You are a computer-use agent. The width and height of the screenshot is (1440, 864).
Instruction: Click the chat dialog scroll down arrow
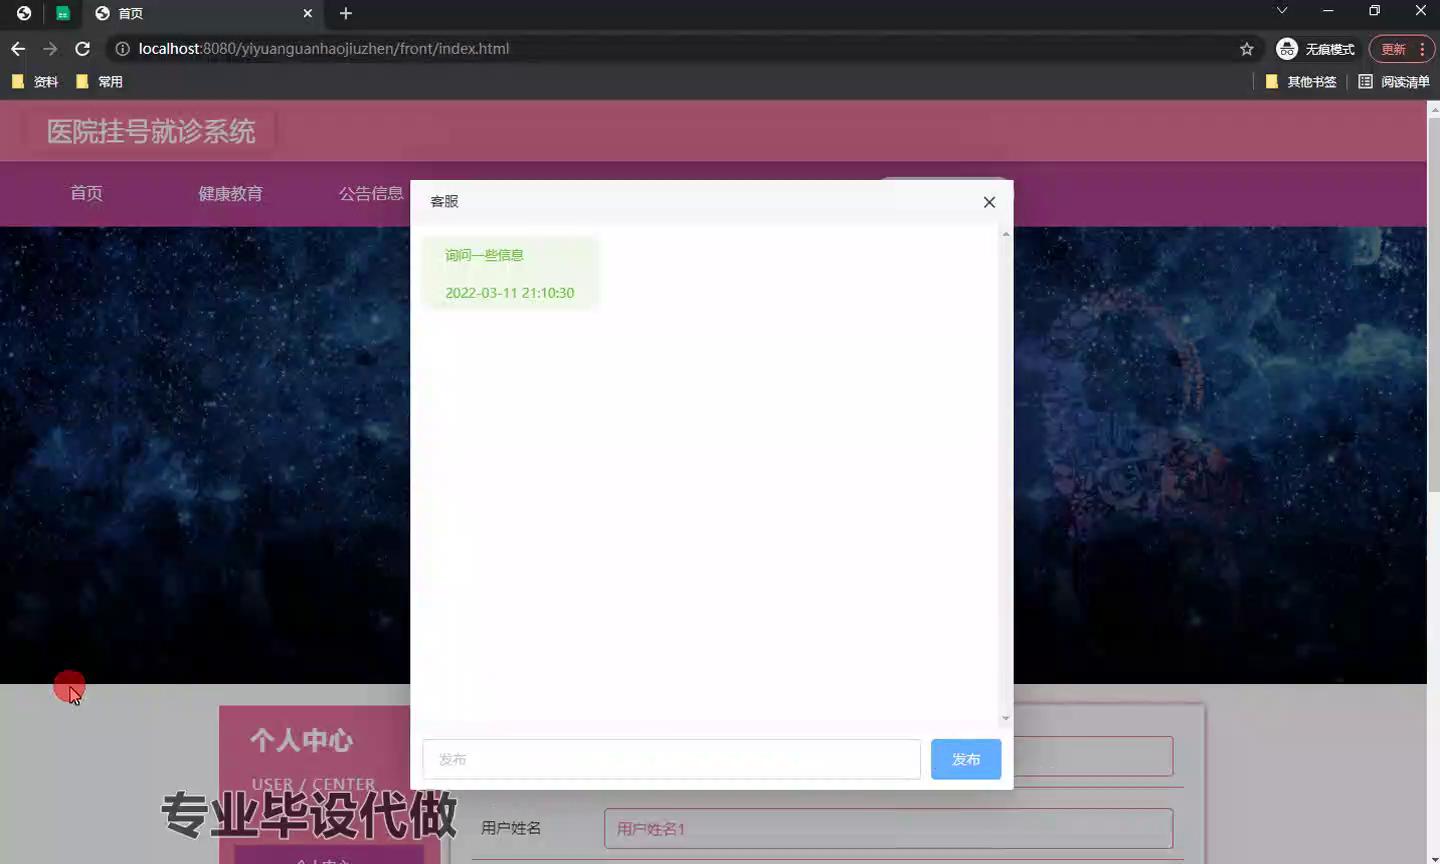1005,717
